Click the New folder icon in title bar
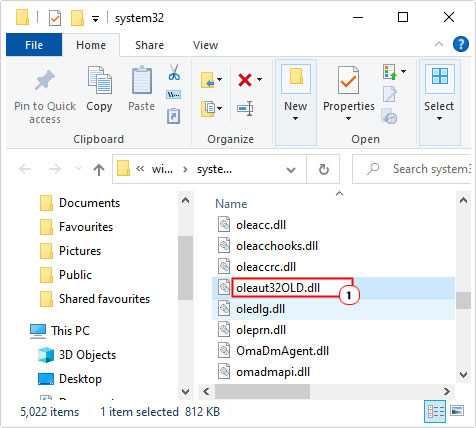The width and height of the screenshot is (476, 428). point(77,17)
